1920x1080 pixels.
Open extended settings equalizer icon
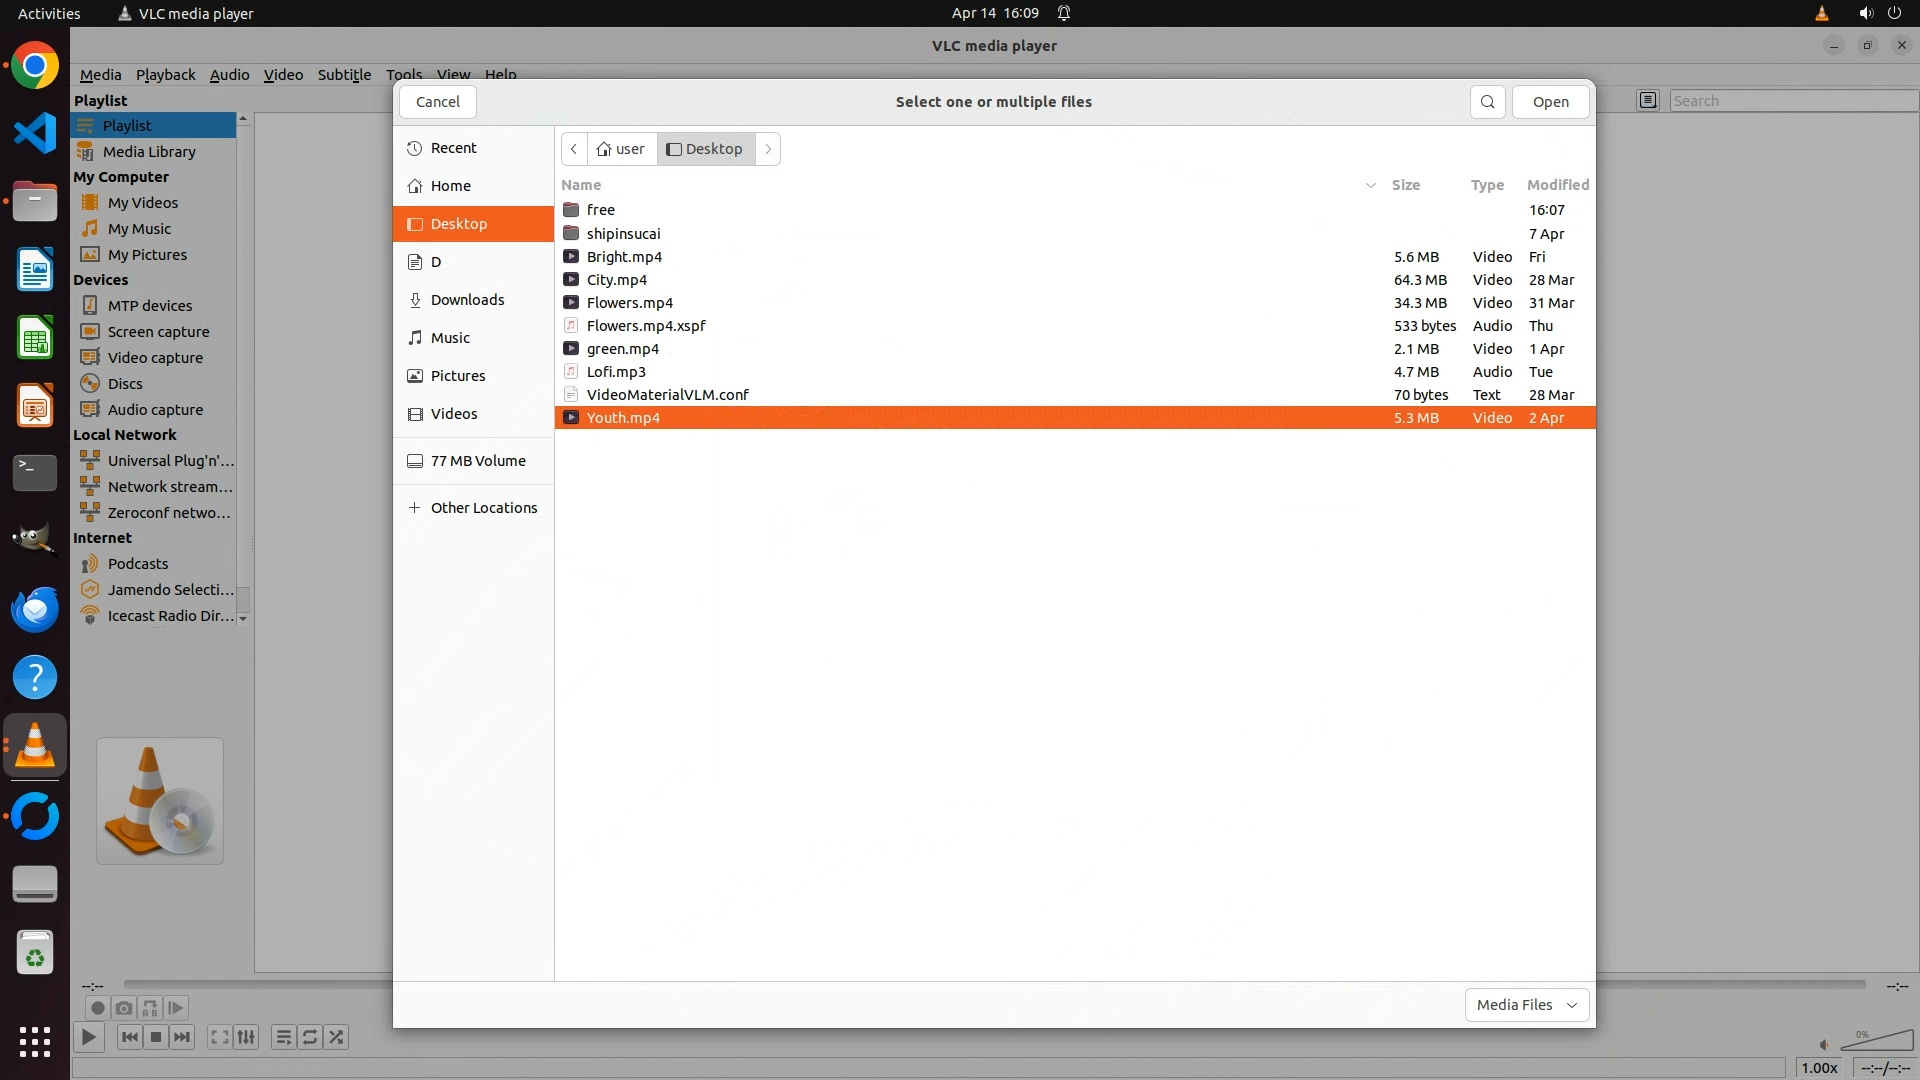[246, 1037]
